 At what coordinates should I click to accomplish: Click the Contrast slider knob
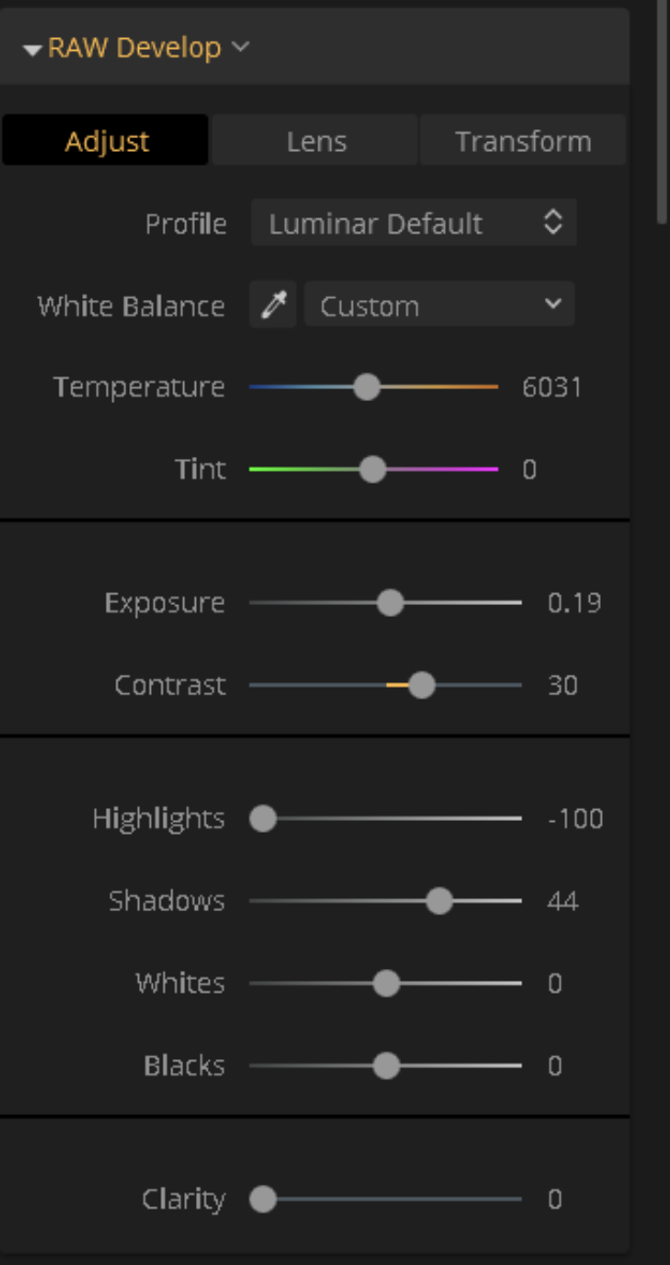(x=422, y=685)
